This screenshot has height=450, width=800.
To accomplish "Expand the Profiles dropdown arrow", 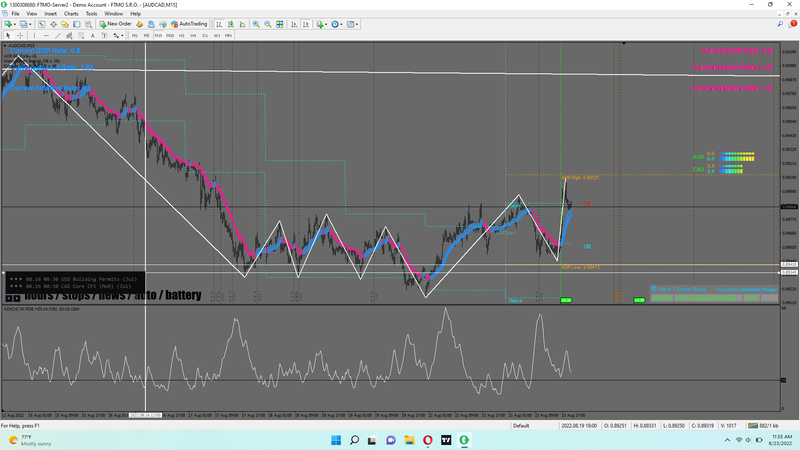I will 30,24.
